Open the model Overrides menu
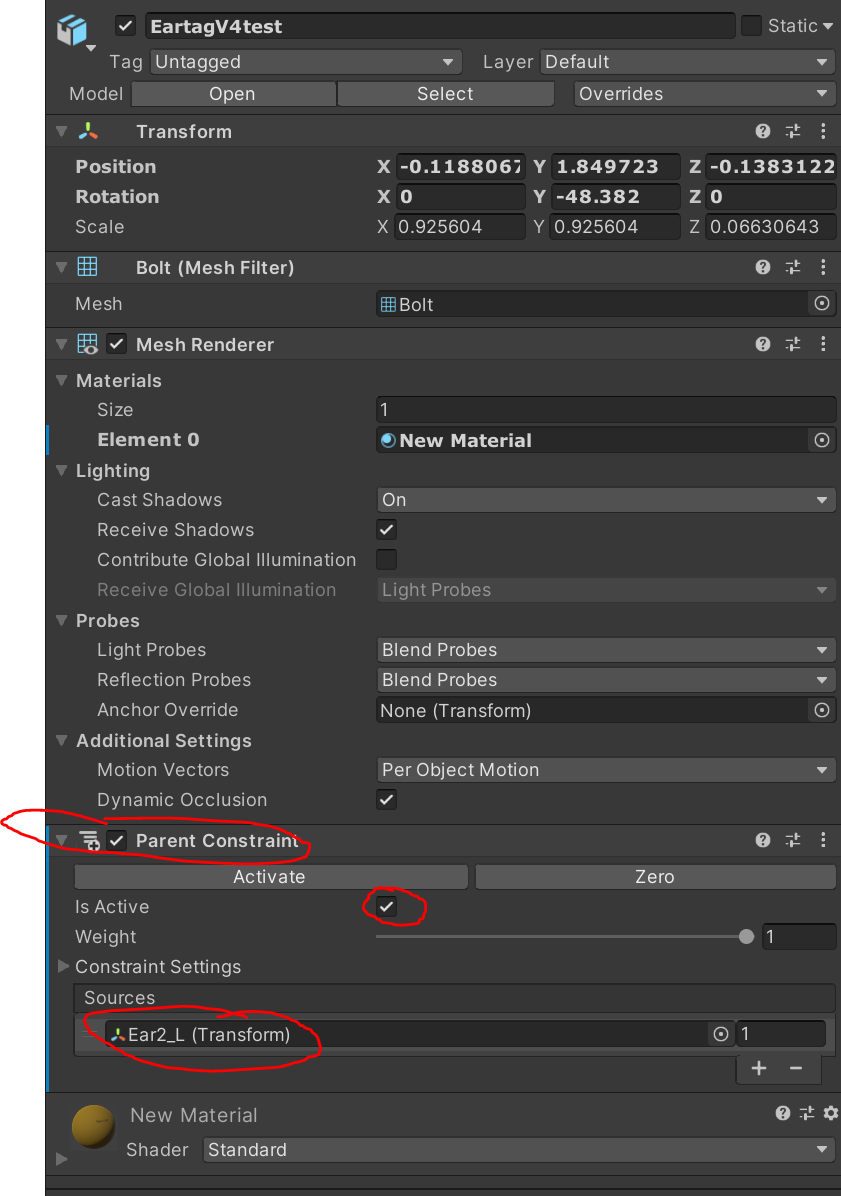This screenshot has height=1196, width=841. coord(704,94)
